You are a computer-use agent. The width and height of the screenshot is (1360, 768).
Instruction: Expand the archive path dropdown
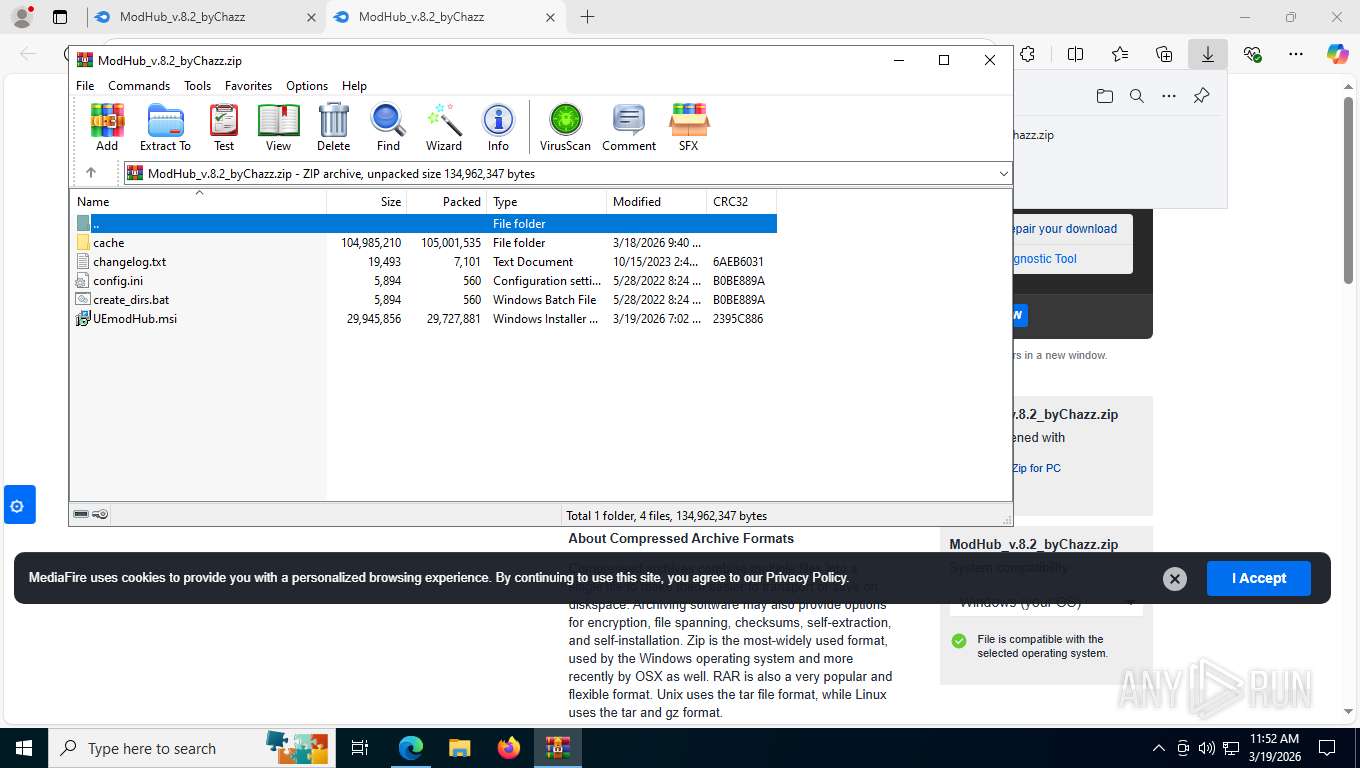coord(1004,174)
